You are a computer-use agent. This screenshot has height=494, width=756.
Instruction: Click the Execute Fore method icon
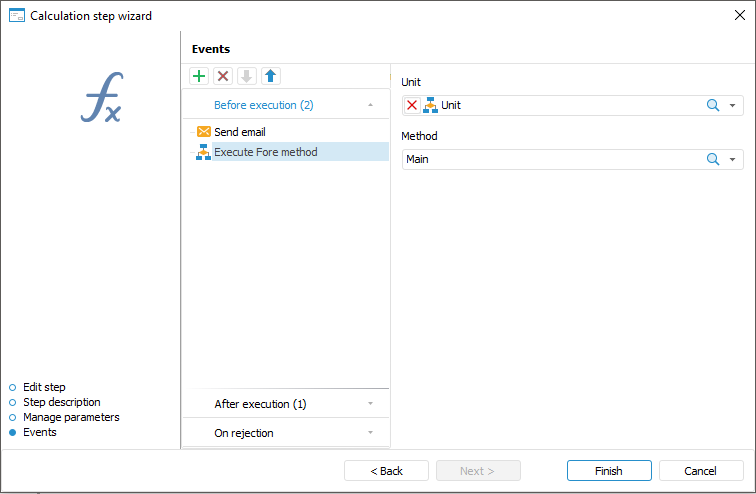coord(204,152)
